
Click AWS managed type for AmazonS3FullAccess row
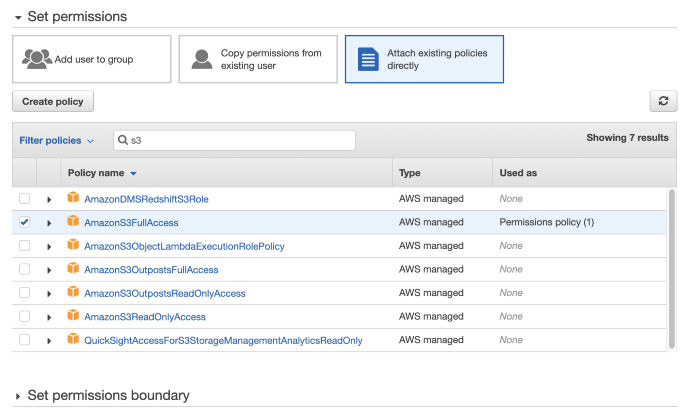click(431, 222)
